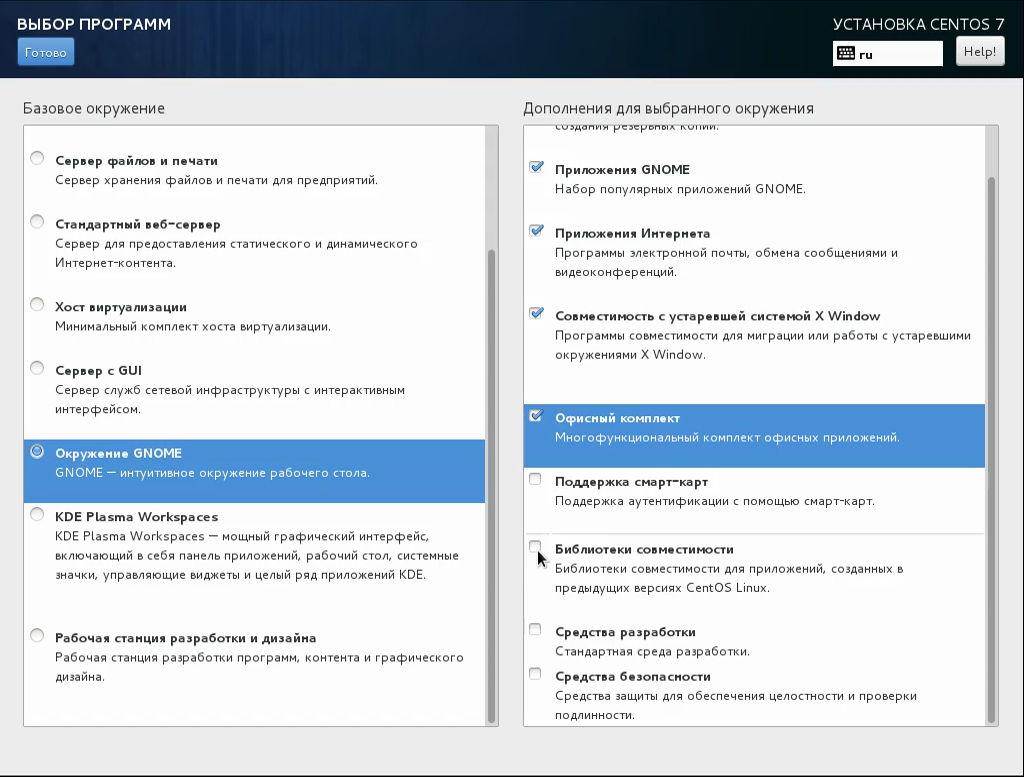
Task: Select Сервер файлов и печати radio button
Action: point(37,159)
